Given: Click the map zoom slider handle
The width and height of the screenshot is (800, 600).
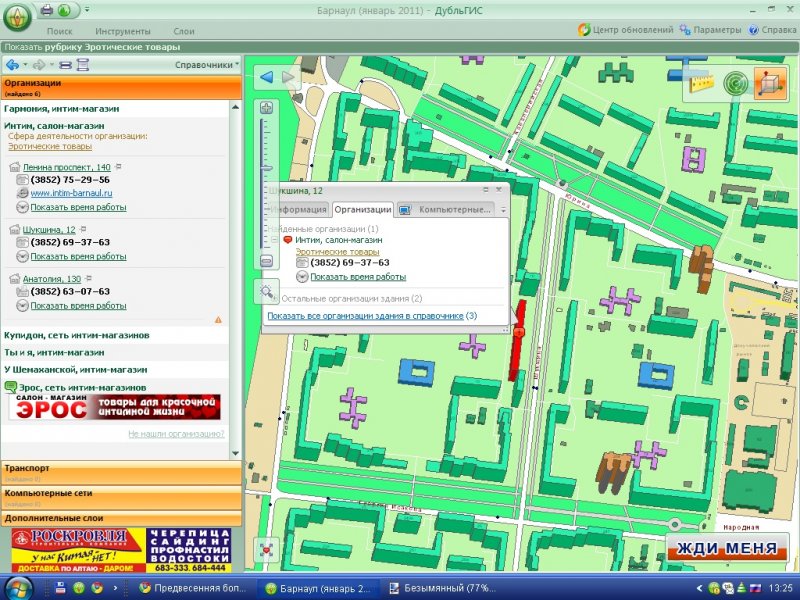Looking at the screenshot, I should click(x=266, y=168).
